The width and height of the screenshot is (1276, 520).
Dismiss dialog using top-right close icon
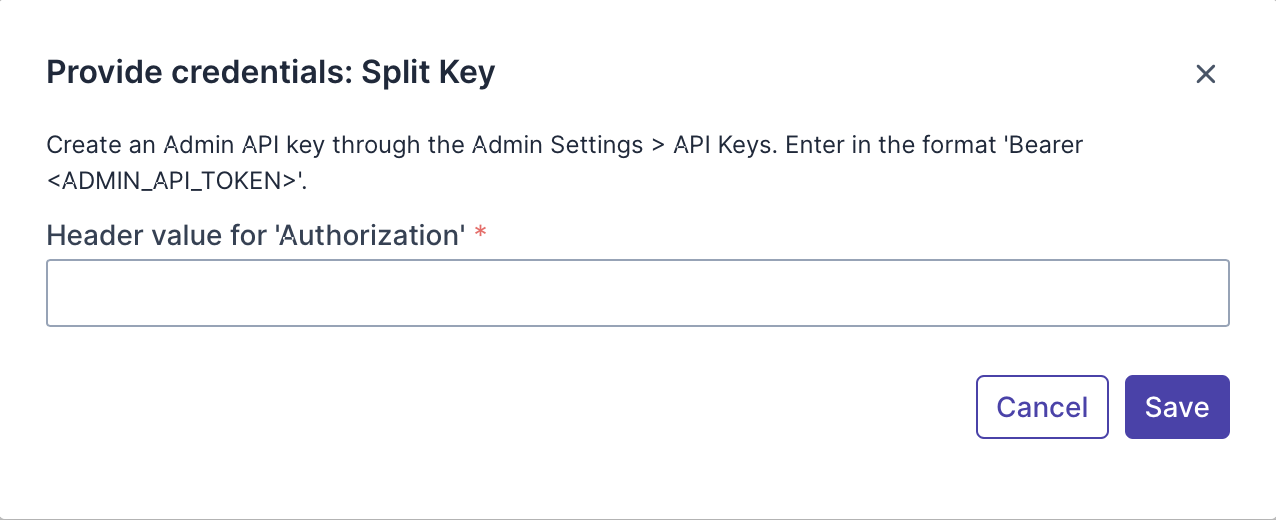click(x=1205, y=74)
